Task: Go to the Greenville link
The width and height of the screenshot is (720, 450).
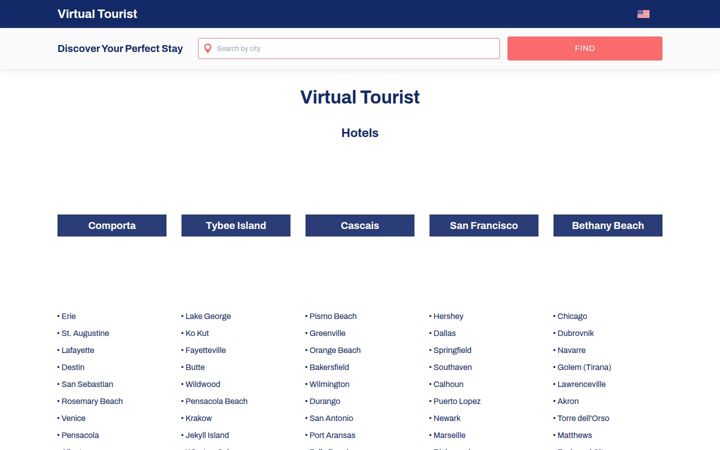Action: tap(327, 333)
